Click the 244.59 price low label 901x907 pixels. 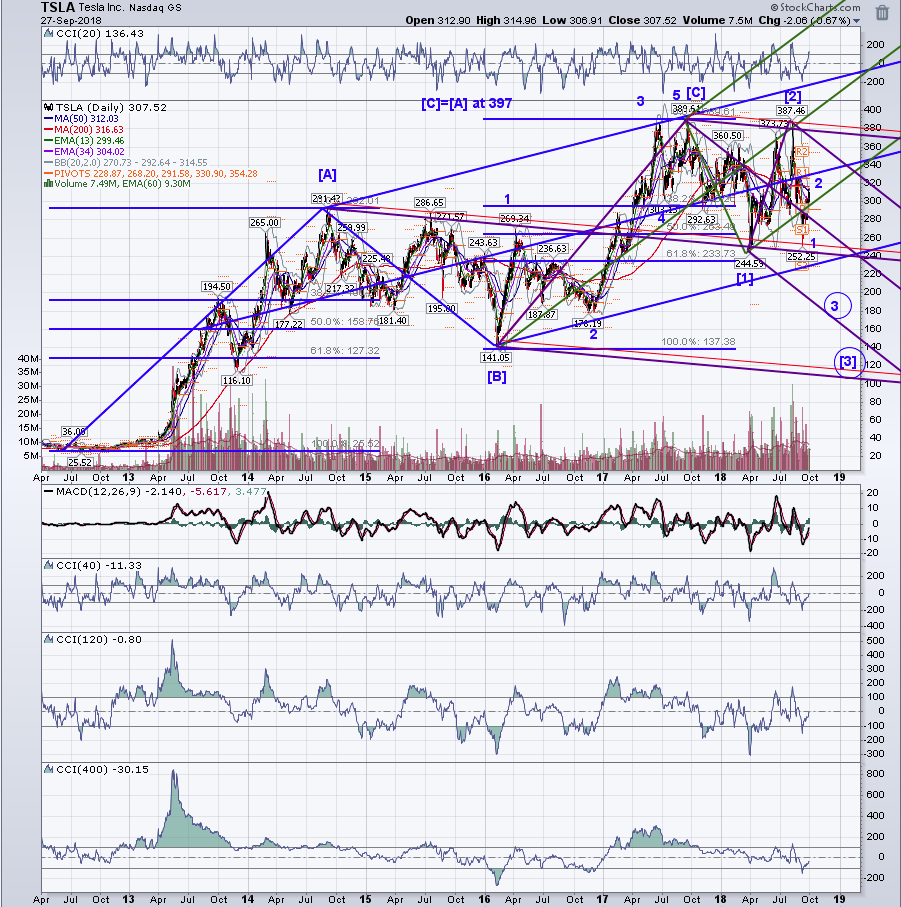pos(749,264)
